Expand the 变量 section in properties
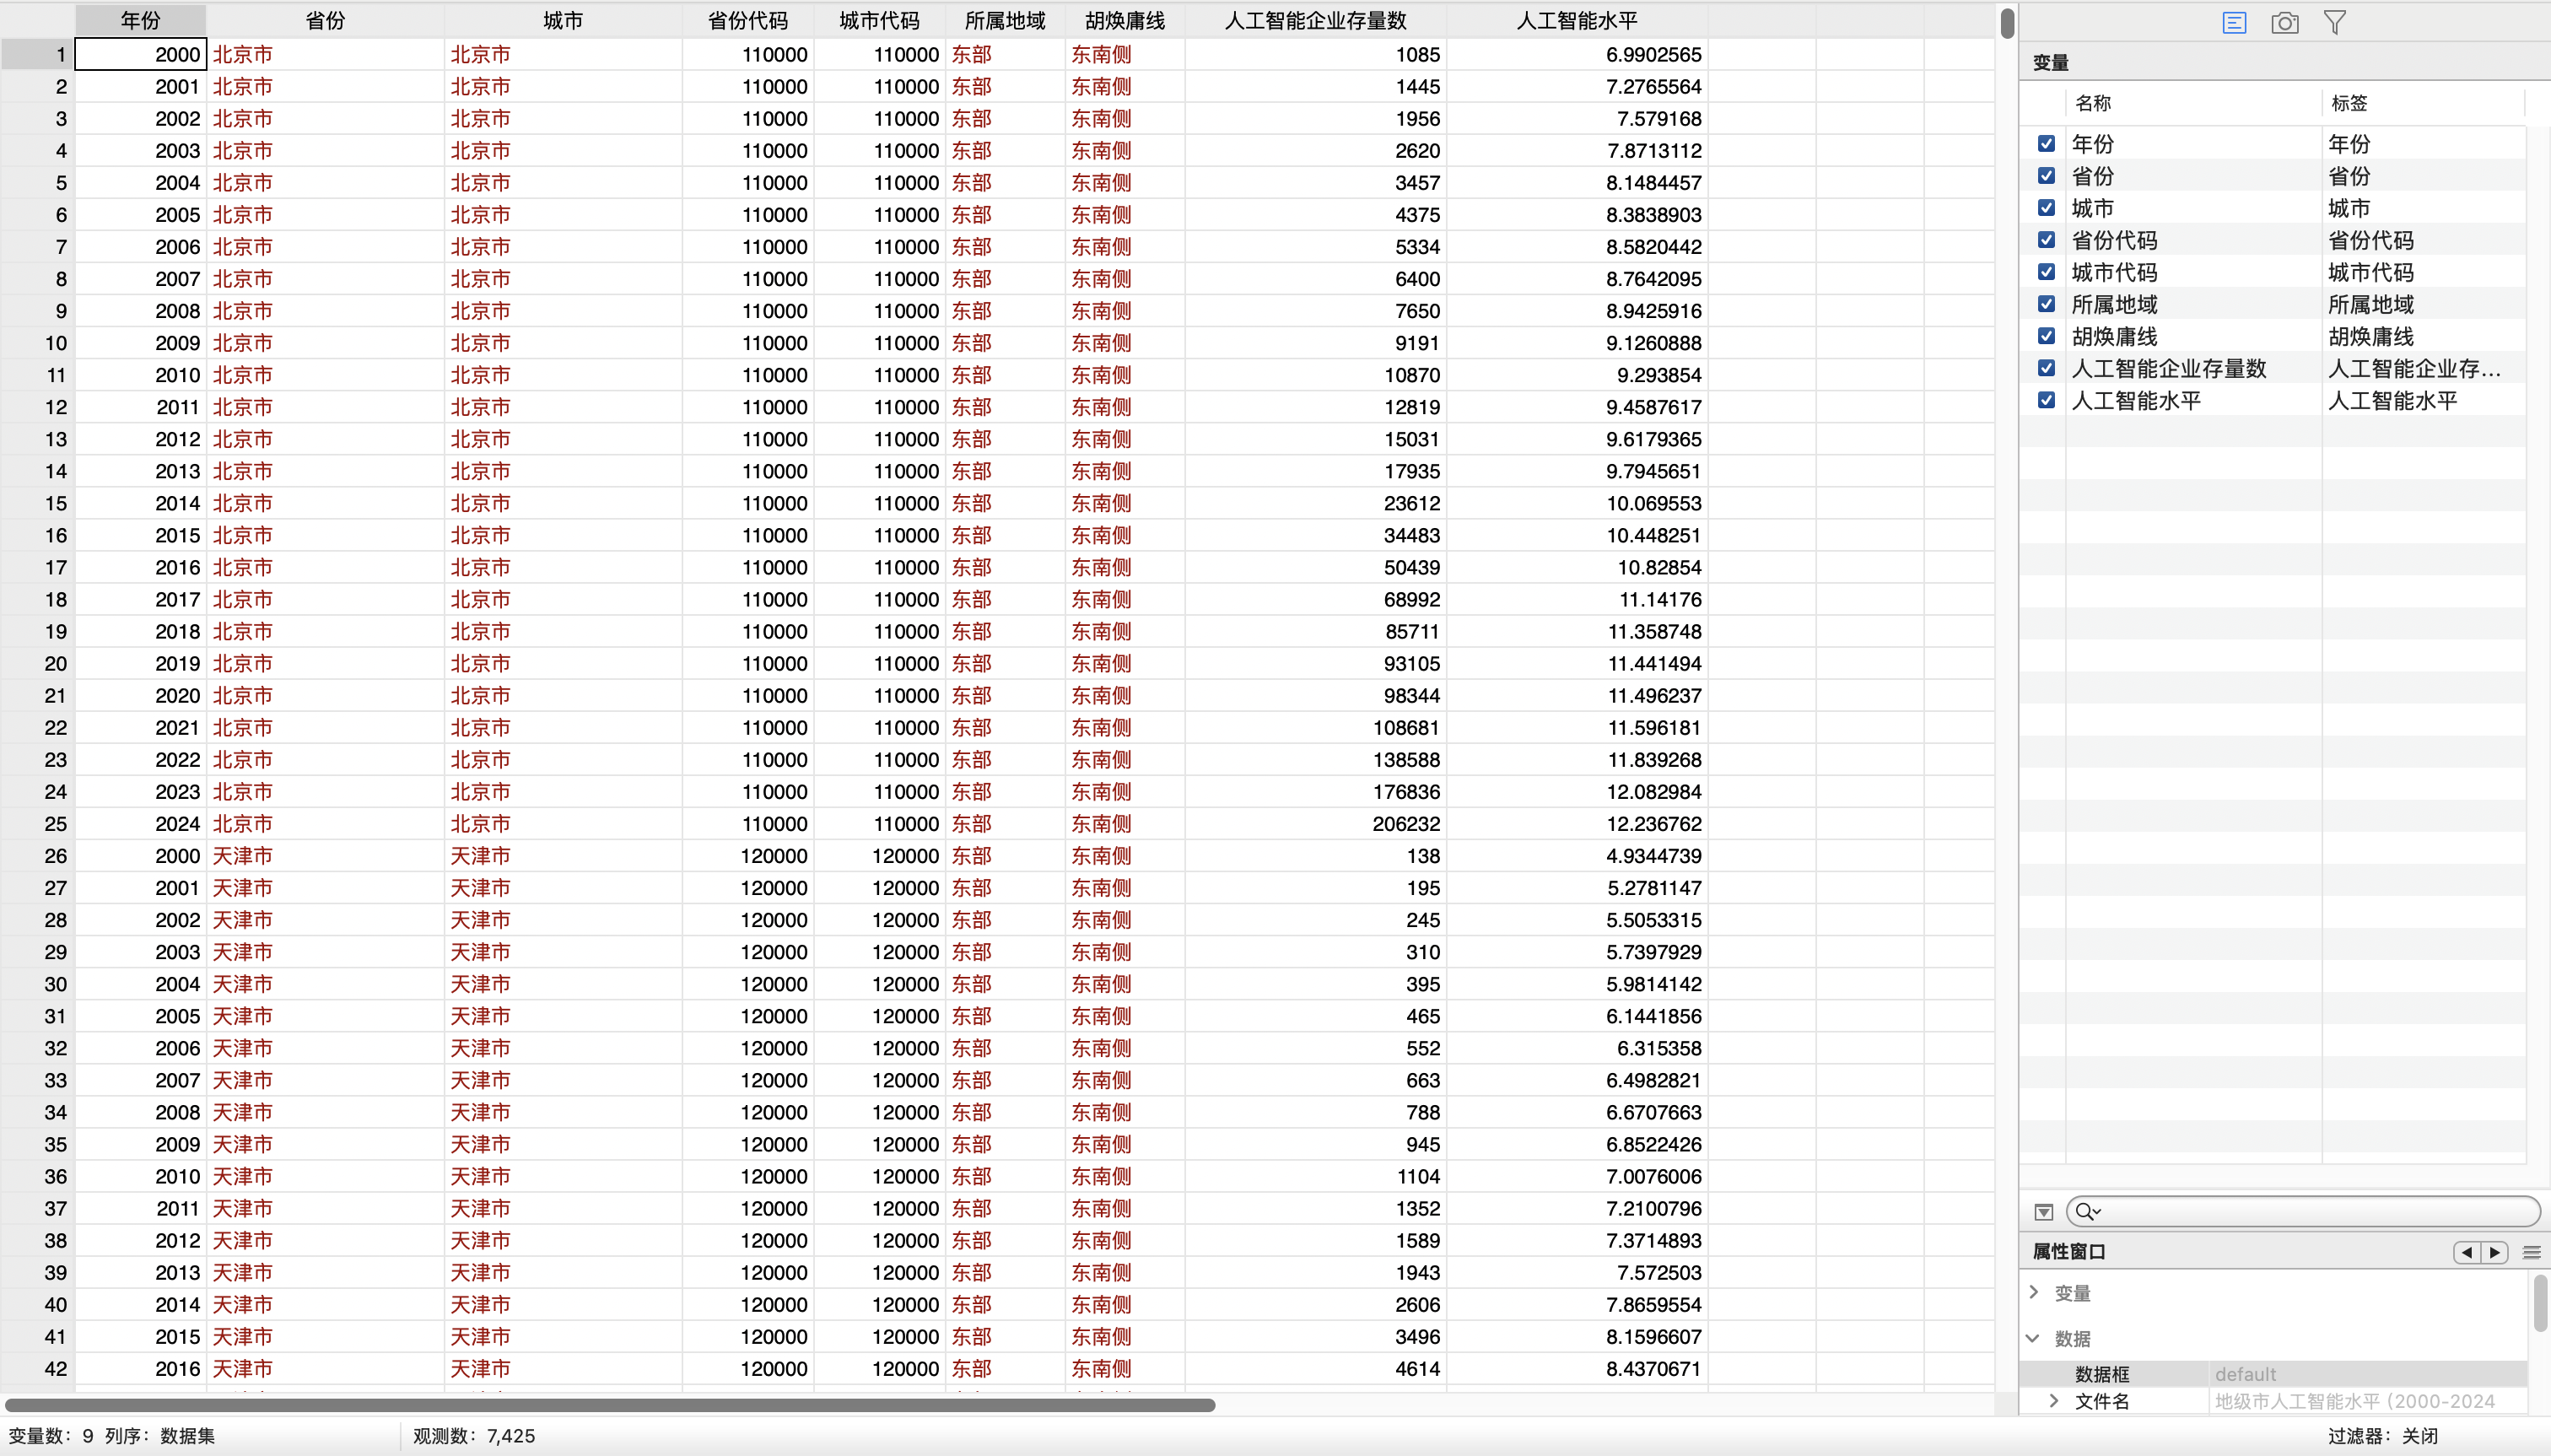The image size is (2551, 1456). coord(2034,1292)
